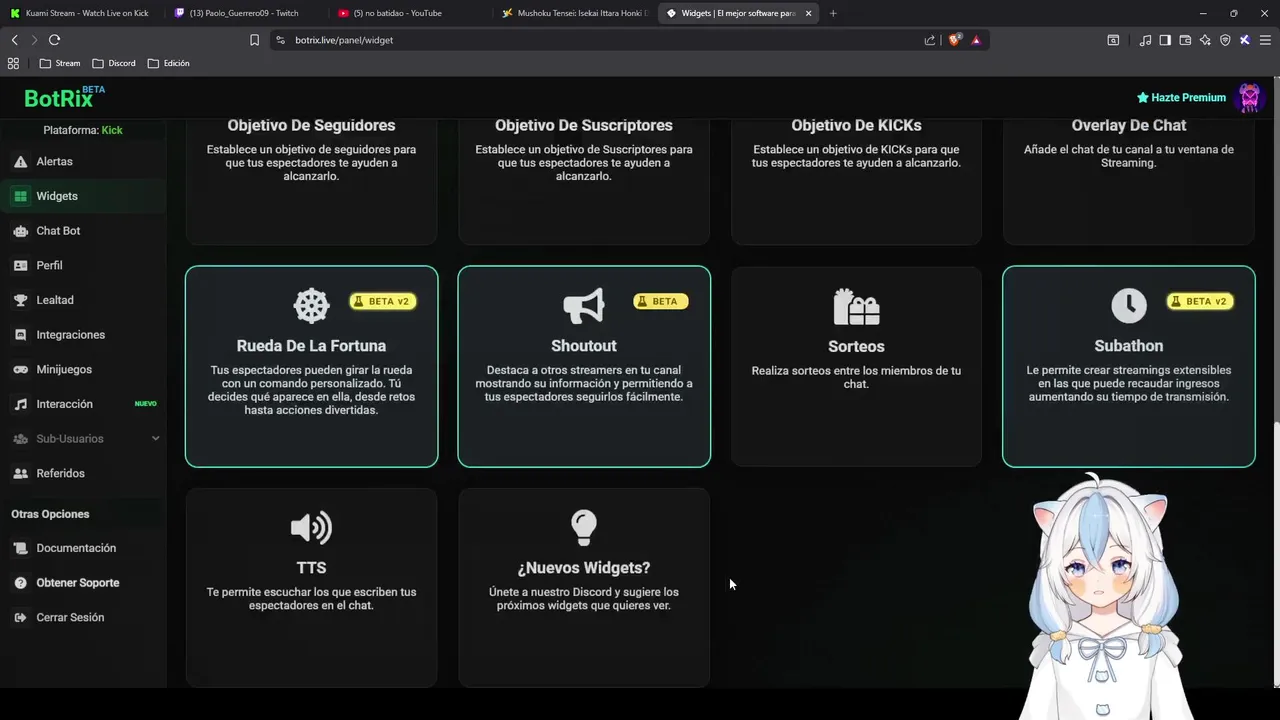Open the Discord bookmarks folder

point(114,63)
